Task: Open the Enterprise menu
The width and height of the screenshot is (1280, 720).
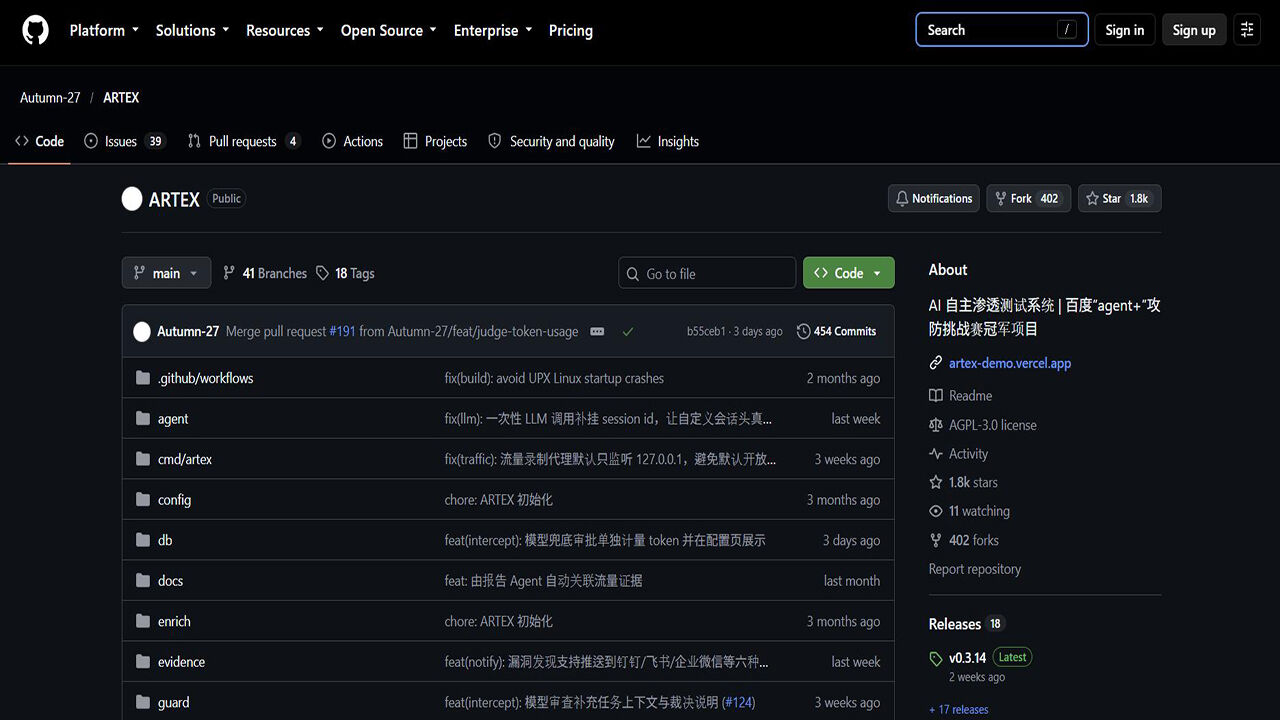Action: [493, 30]
